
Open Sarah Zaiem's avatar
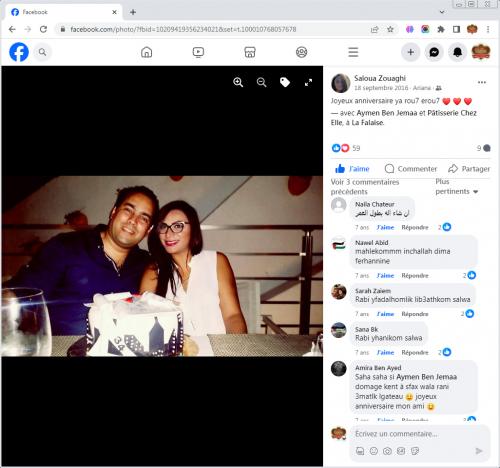[x=339, y=292]
